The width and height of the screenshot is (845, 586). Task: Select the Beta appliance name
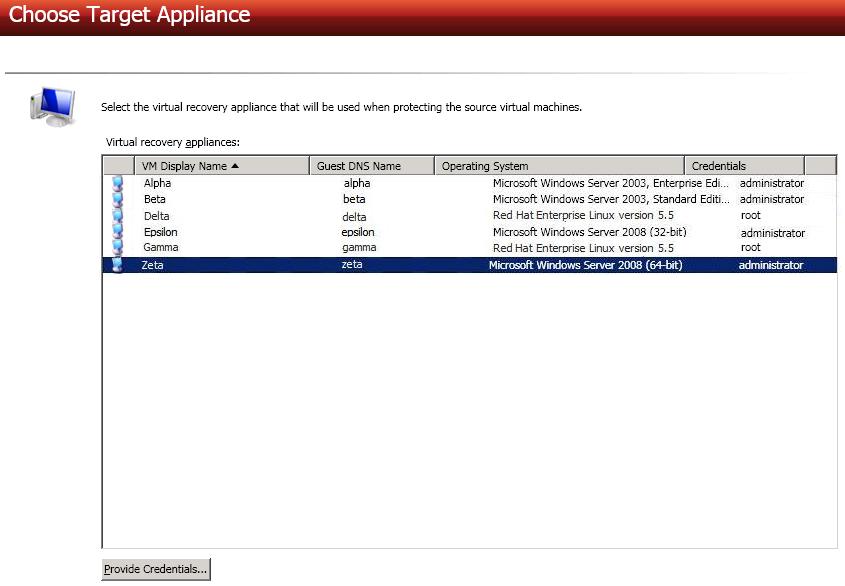pos(155,199)
